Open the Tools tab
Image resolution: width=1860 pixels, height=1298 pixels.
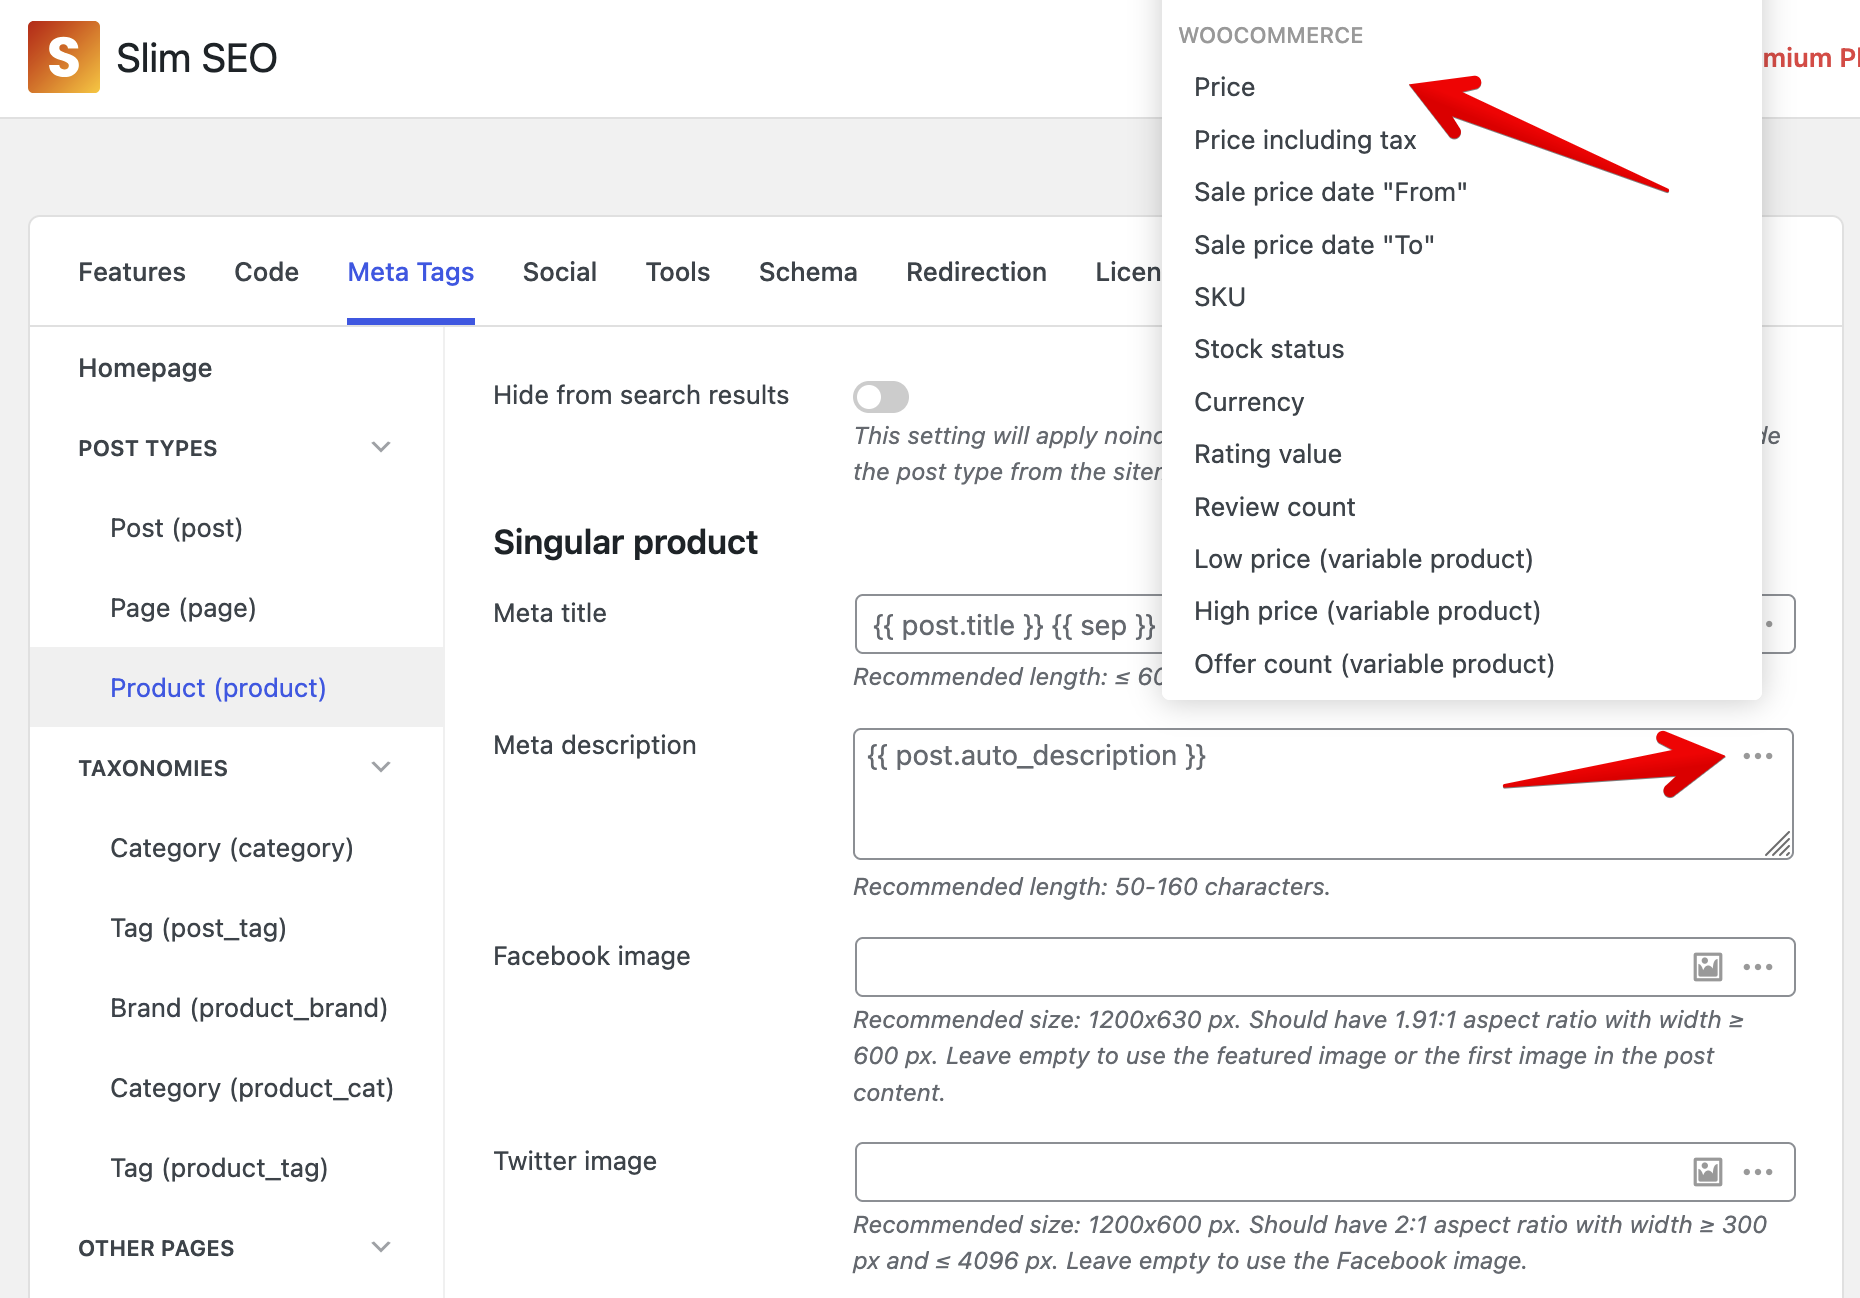[x=677, y=272]
